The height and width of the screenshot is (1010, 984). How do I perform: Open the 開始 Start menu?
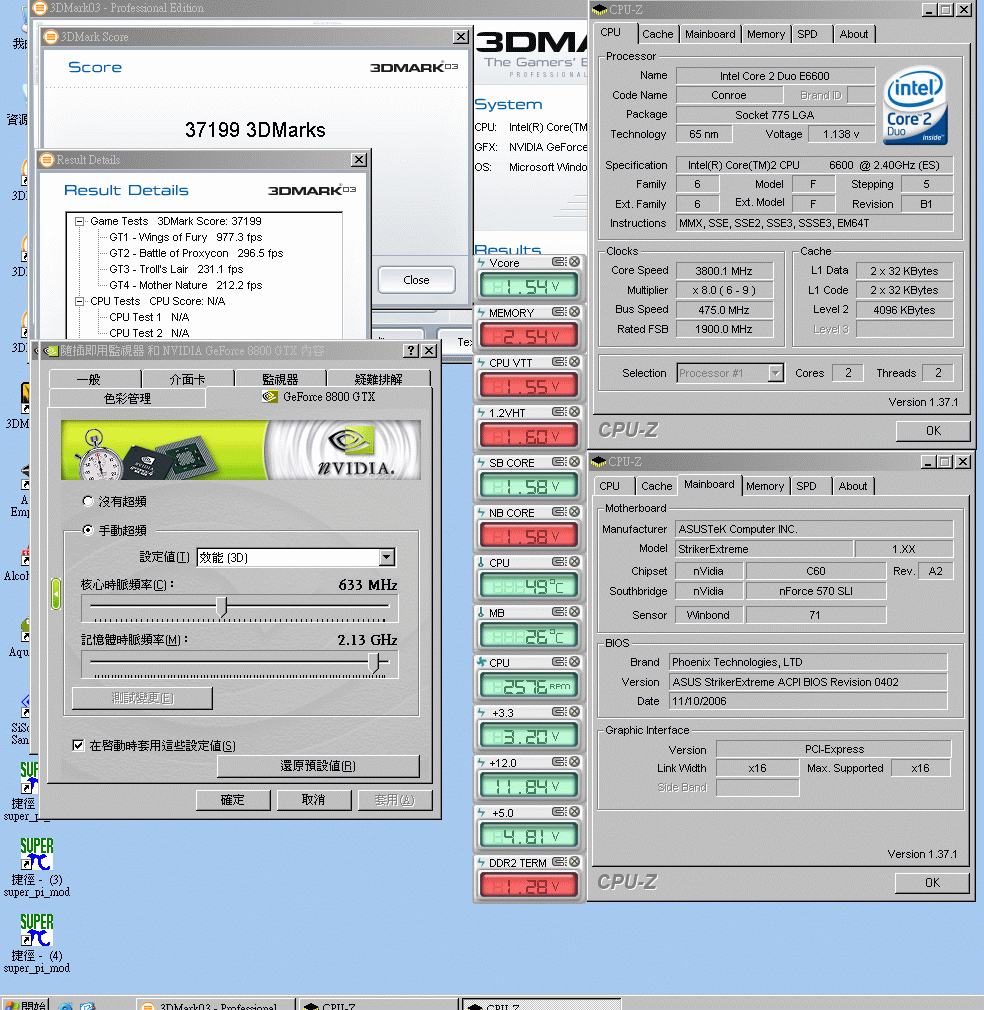26,1005
